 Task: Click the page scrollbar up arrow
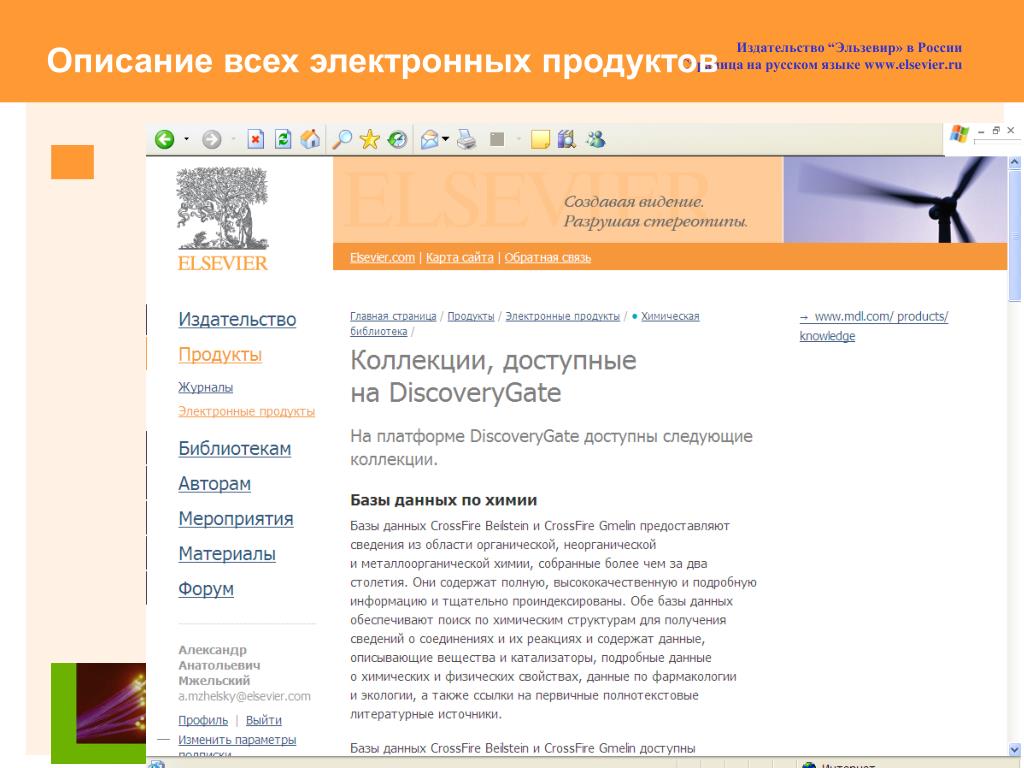pyautogui.click(x=1014, y=163)
